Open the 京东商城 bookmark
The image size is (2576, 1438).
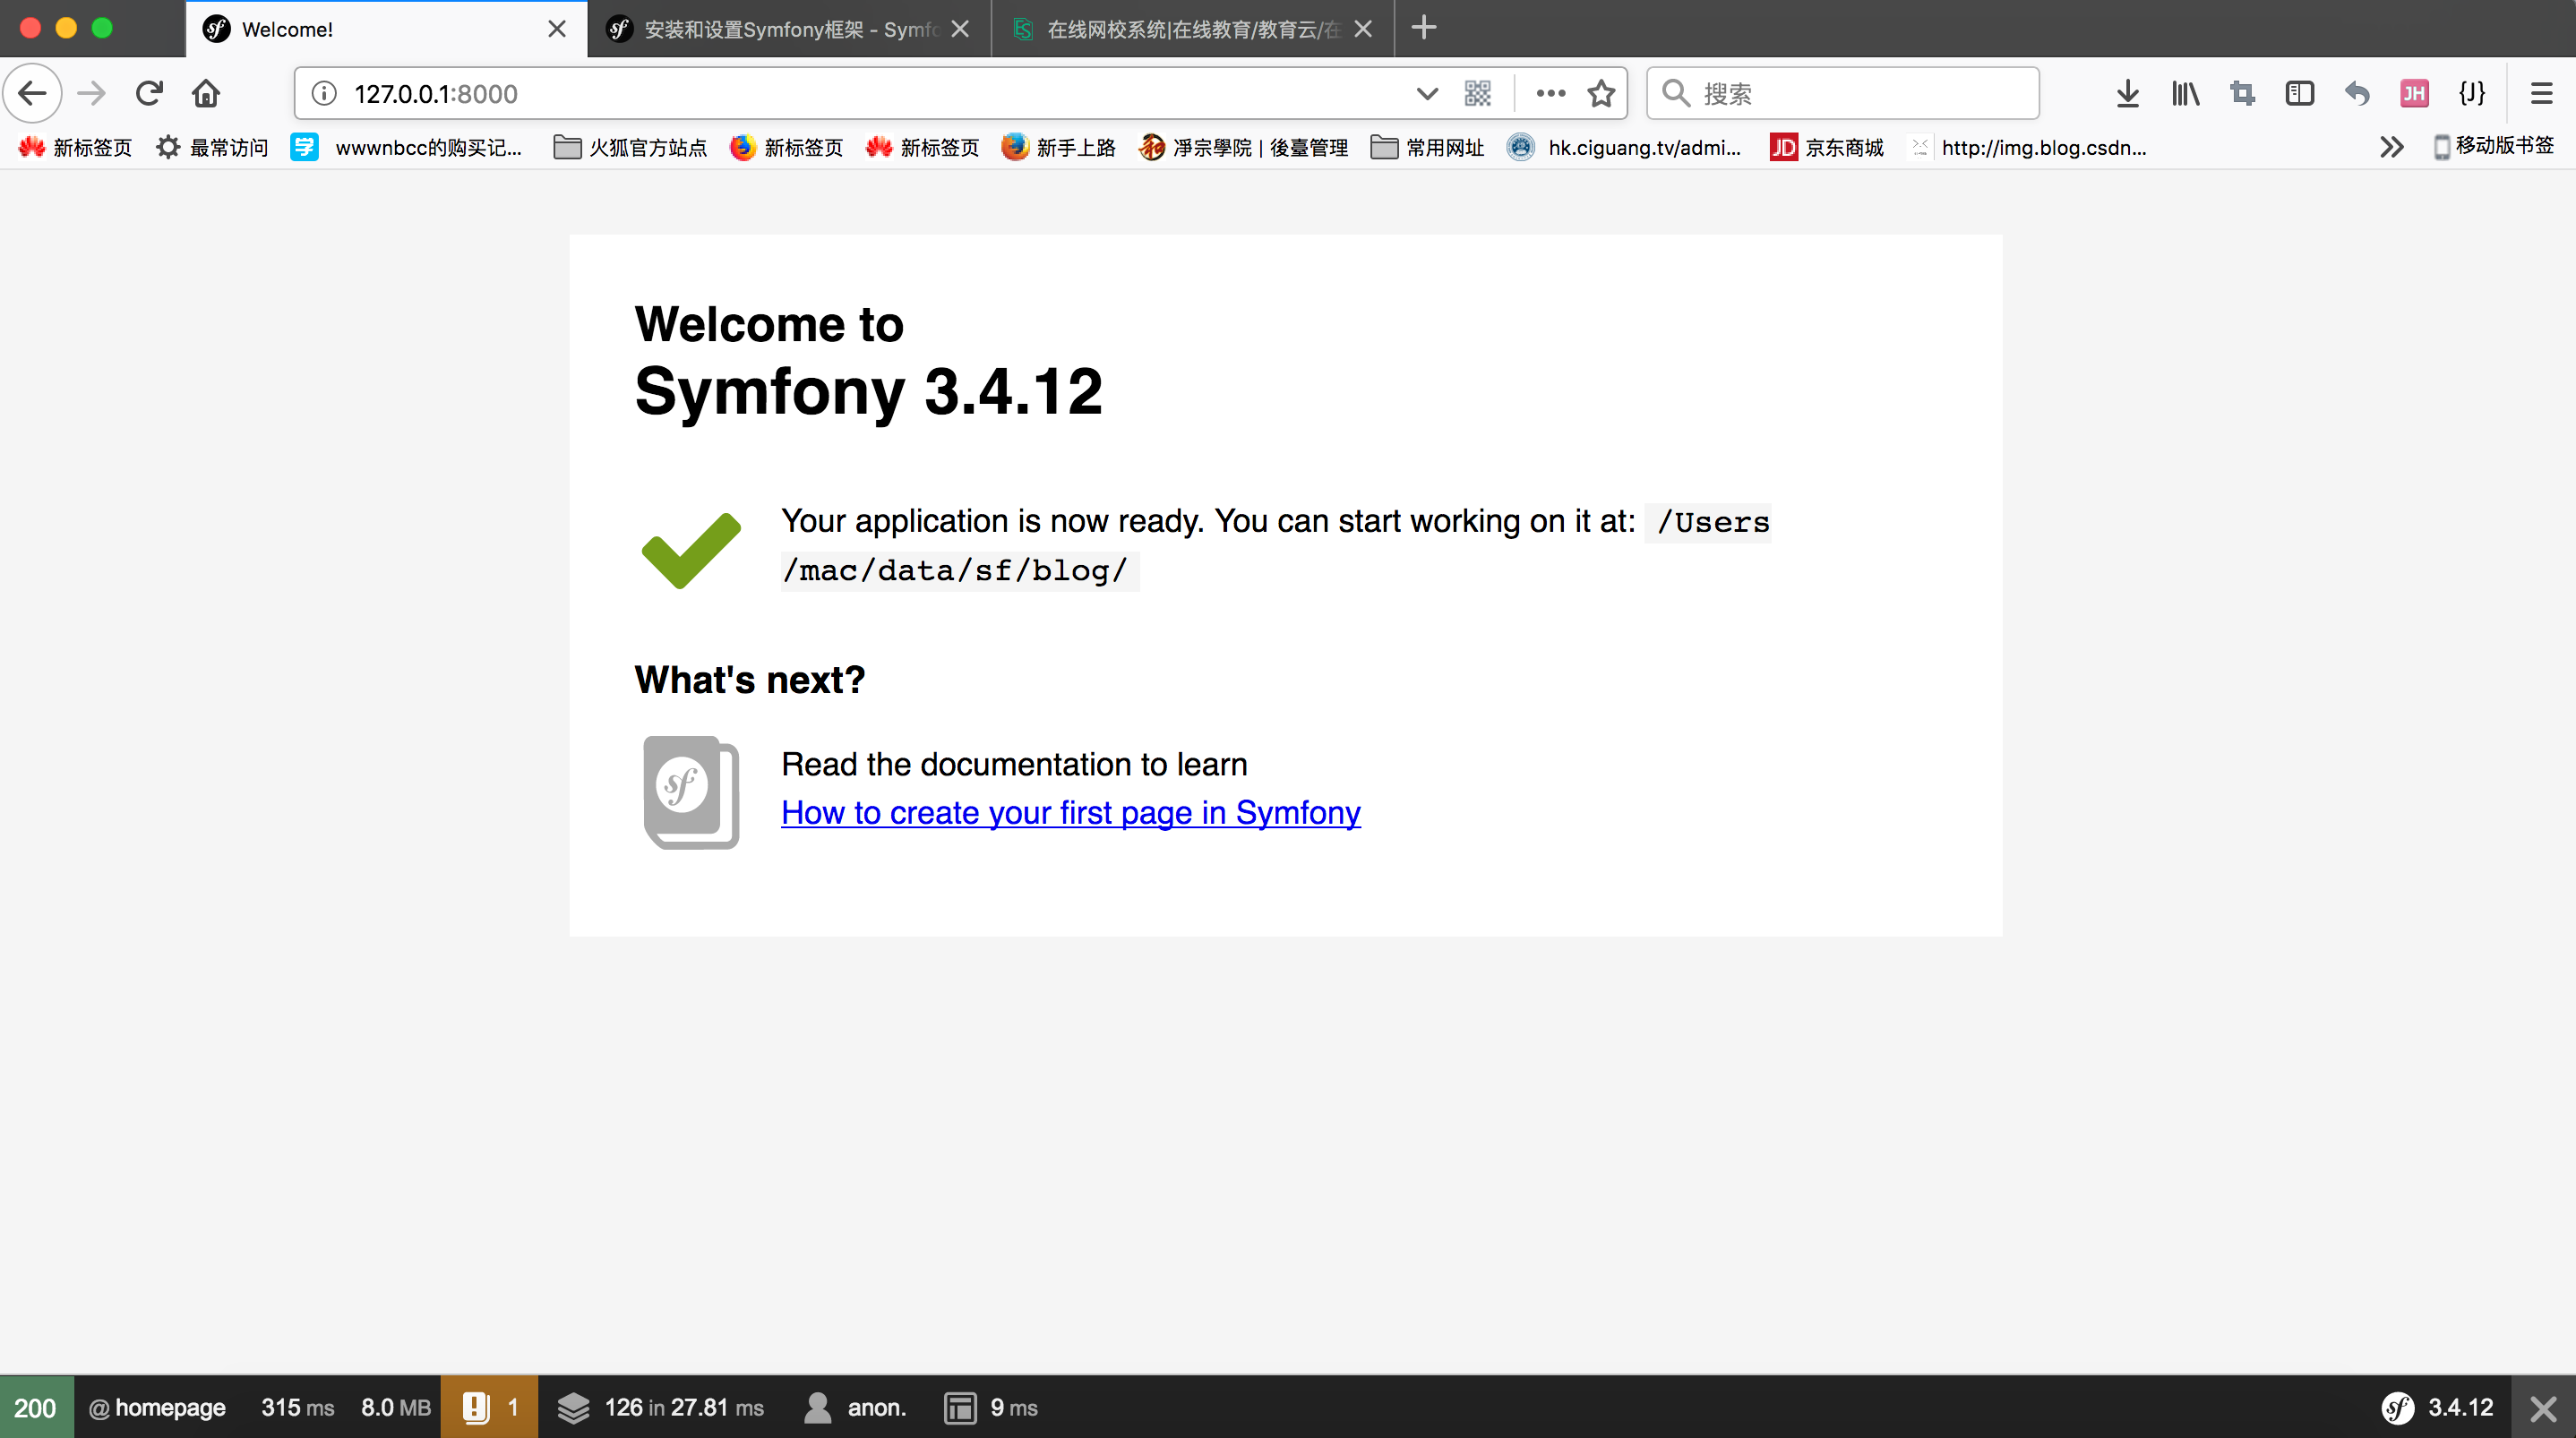[1826, 148]
